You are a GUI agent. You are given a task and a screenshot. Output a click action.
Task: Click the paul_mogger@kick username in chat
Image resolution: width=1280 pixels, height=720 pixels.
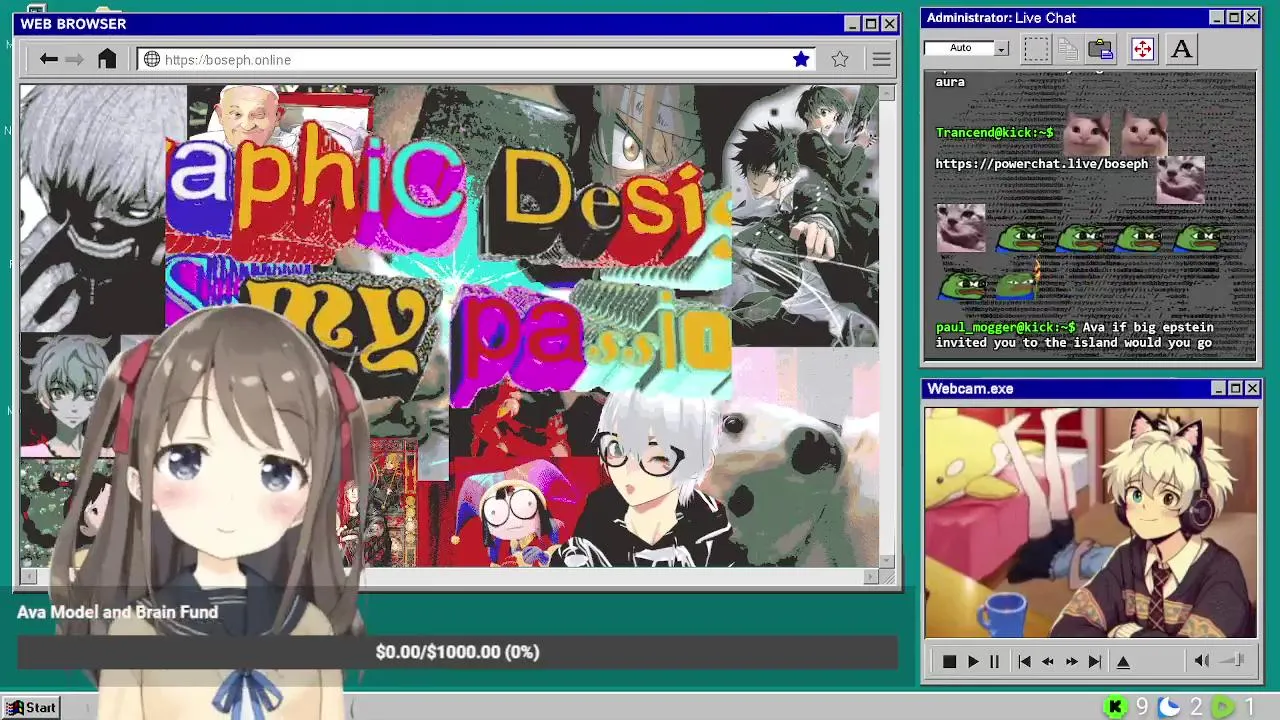coord(1005,327)
